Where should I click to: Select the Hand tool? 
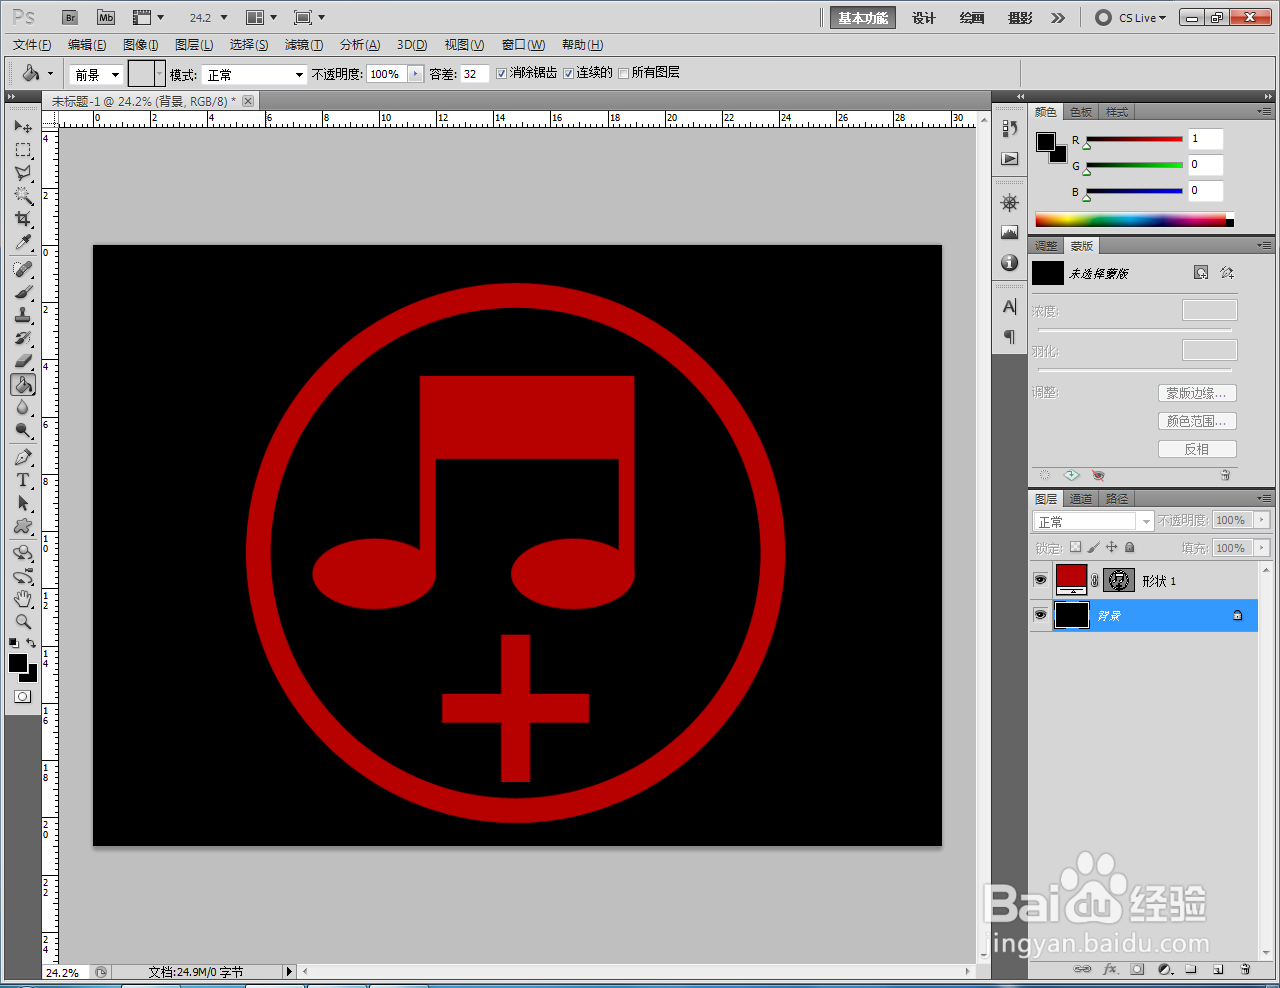coord(23,599)
